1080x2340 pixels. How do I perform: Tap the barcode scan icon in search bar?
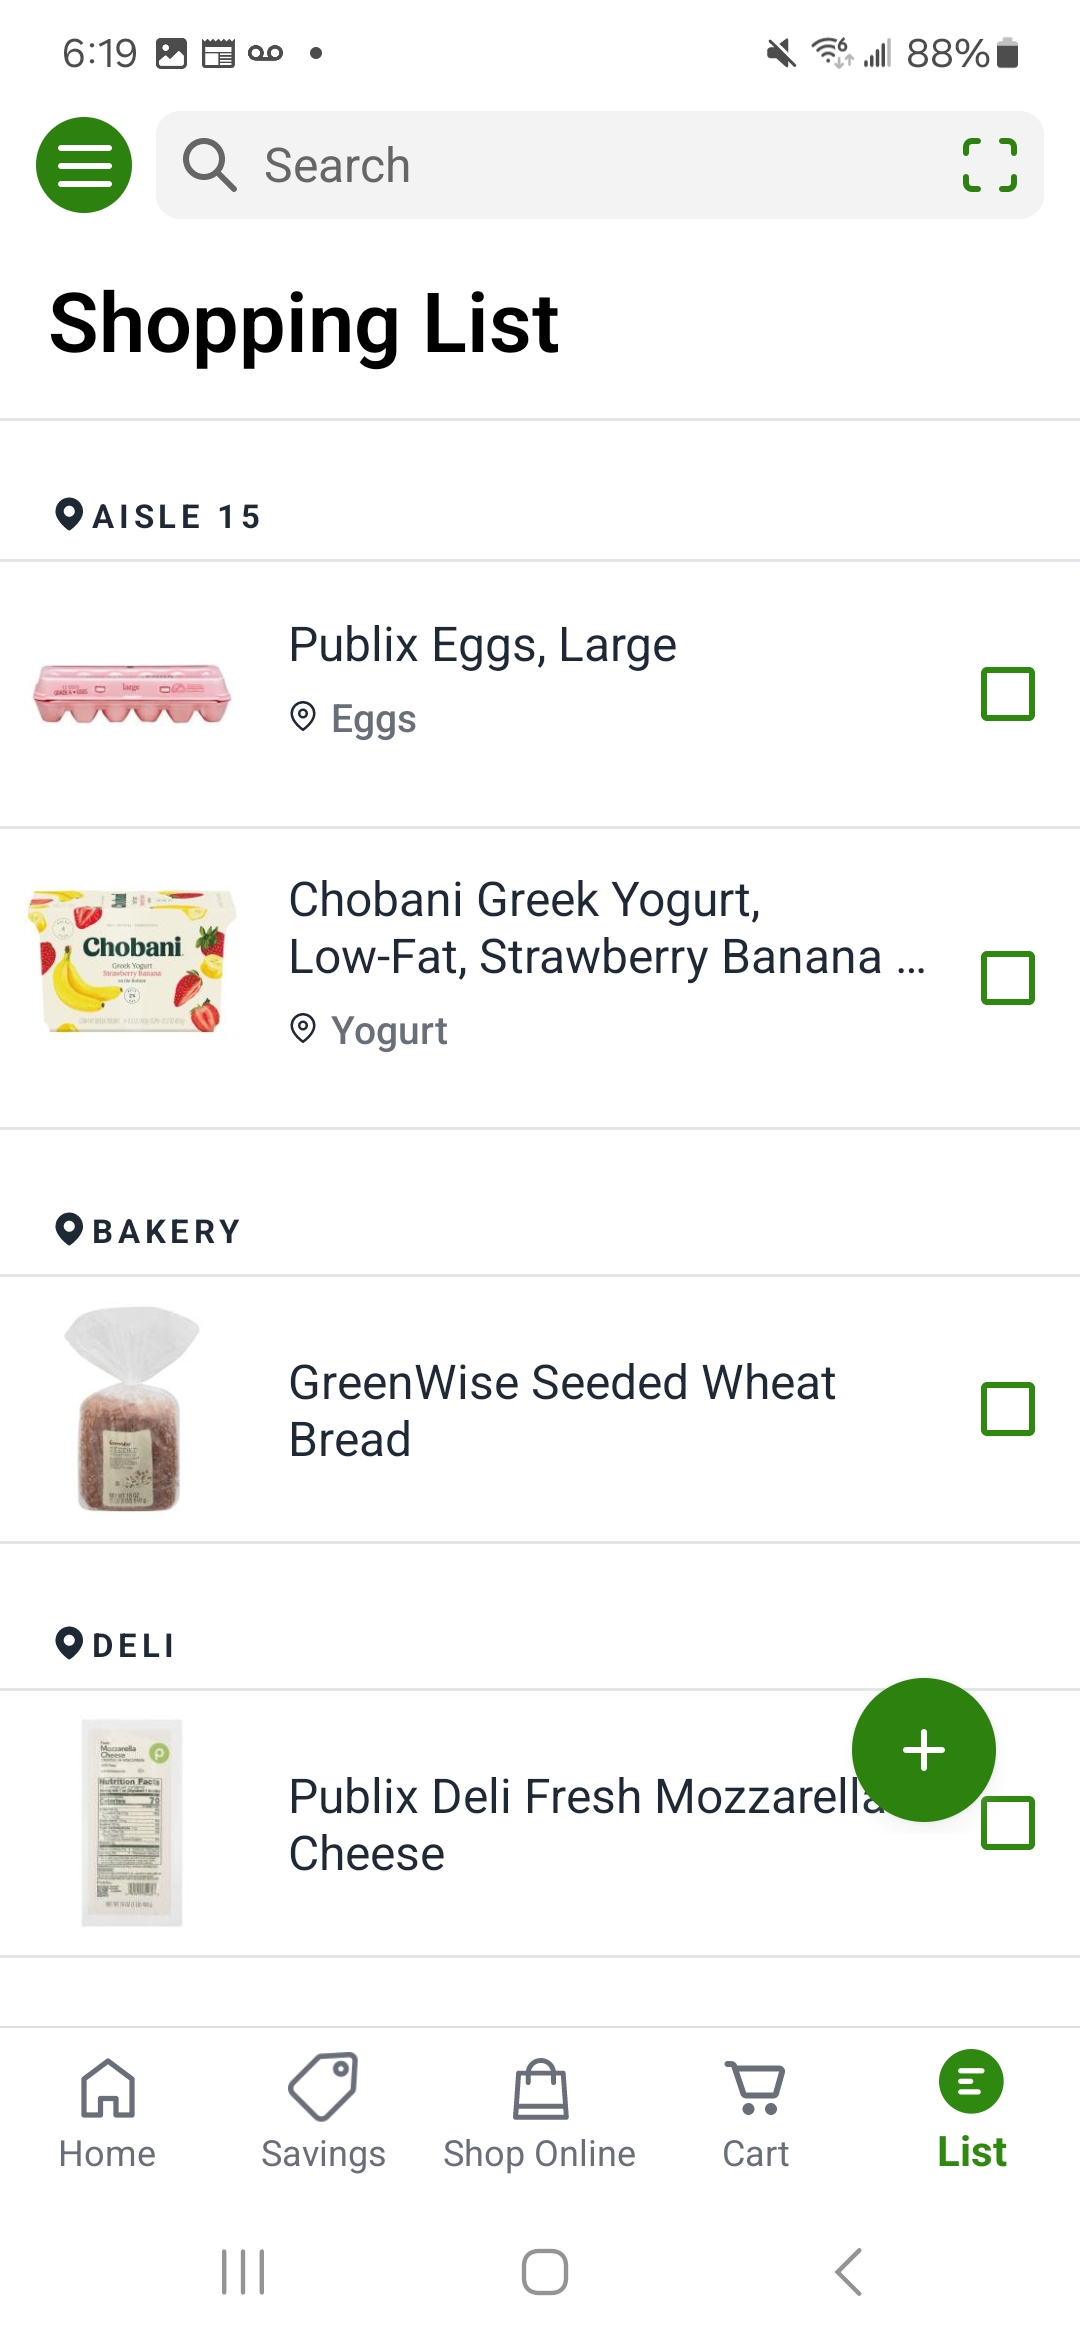989,165
